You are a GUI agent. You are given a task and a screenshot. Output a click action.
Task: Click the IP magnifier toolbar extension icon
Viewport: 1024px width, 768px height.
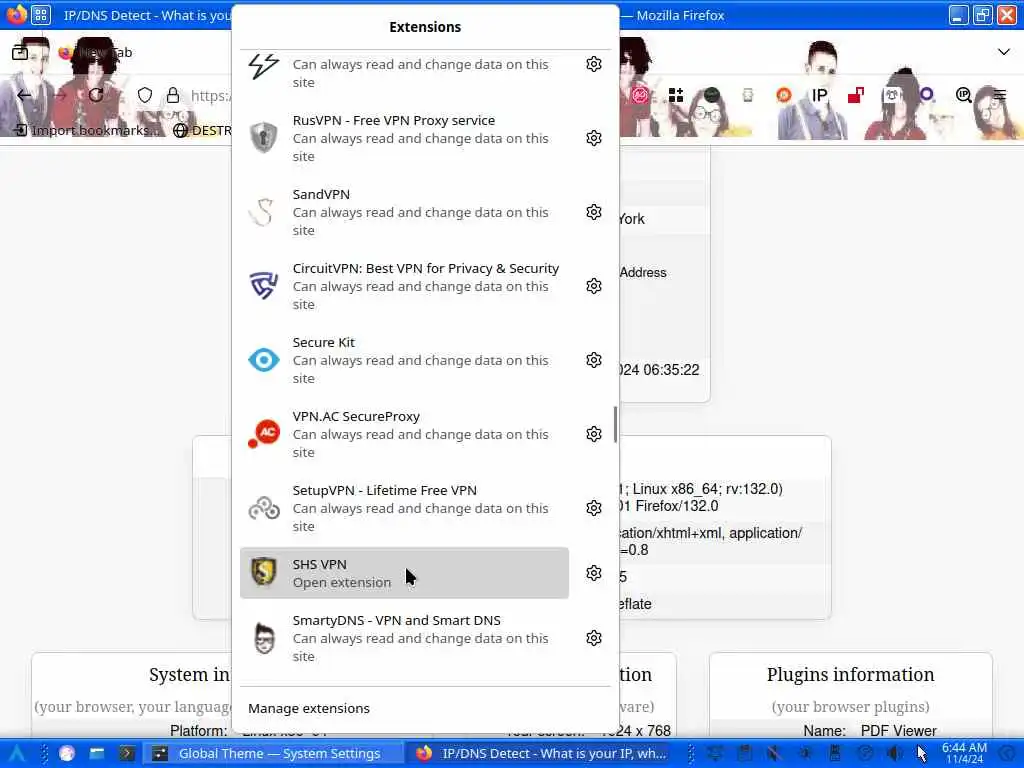963,95
